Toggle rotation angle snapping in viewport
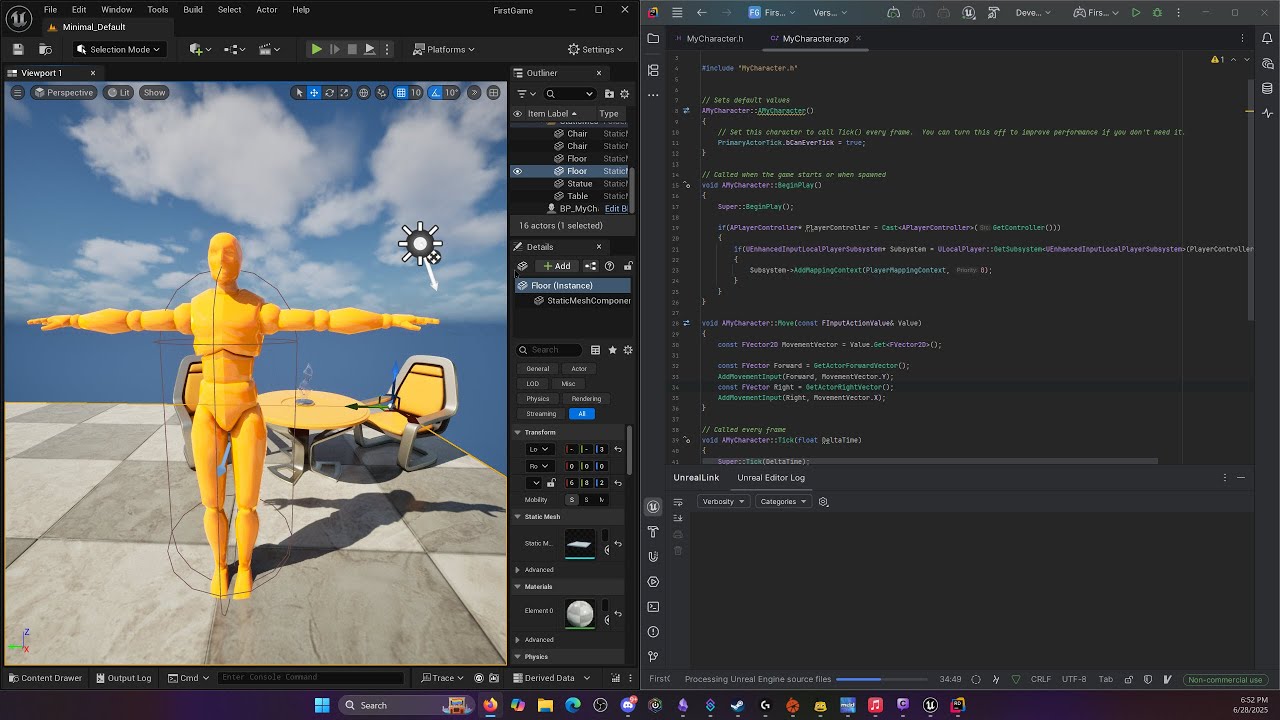1280x720 pixels. 435,93
